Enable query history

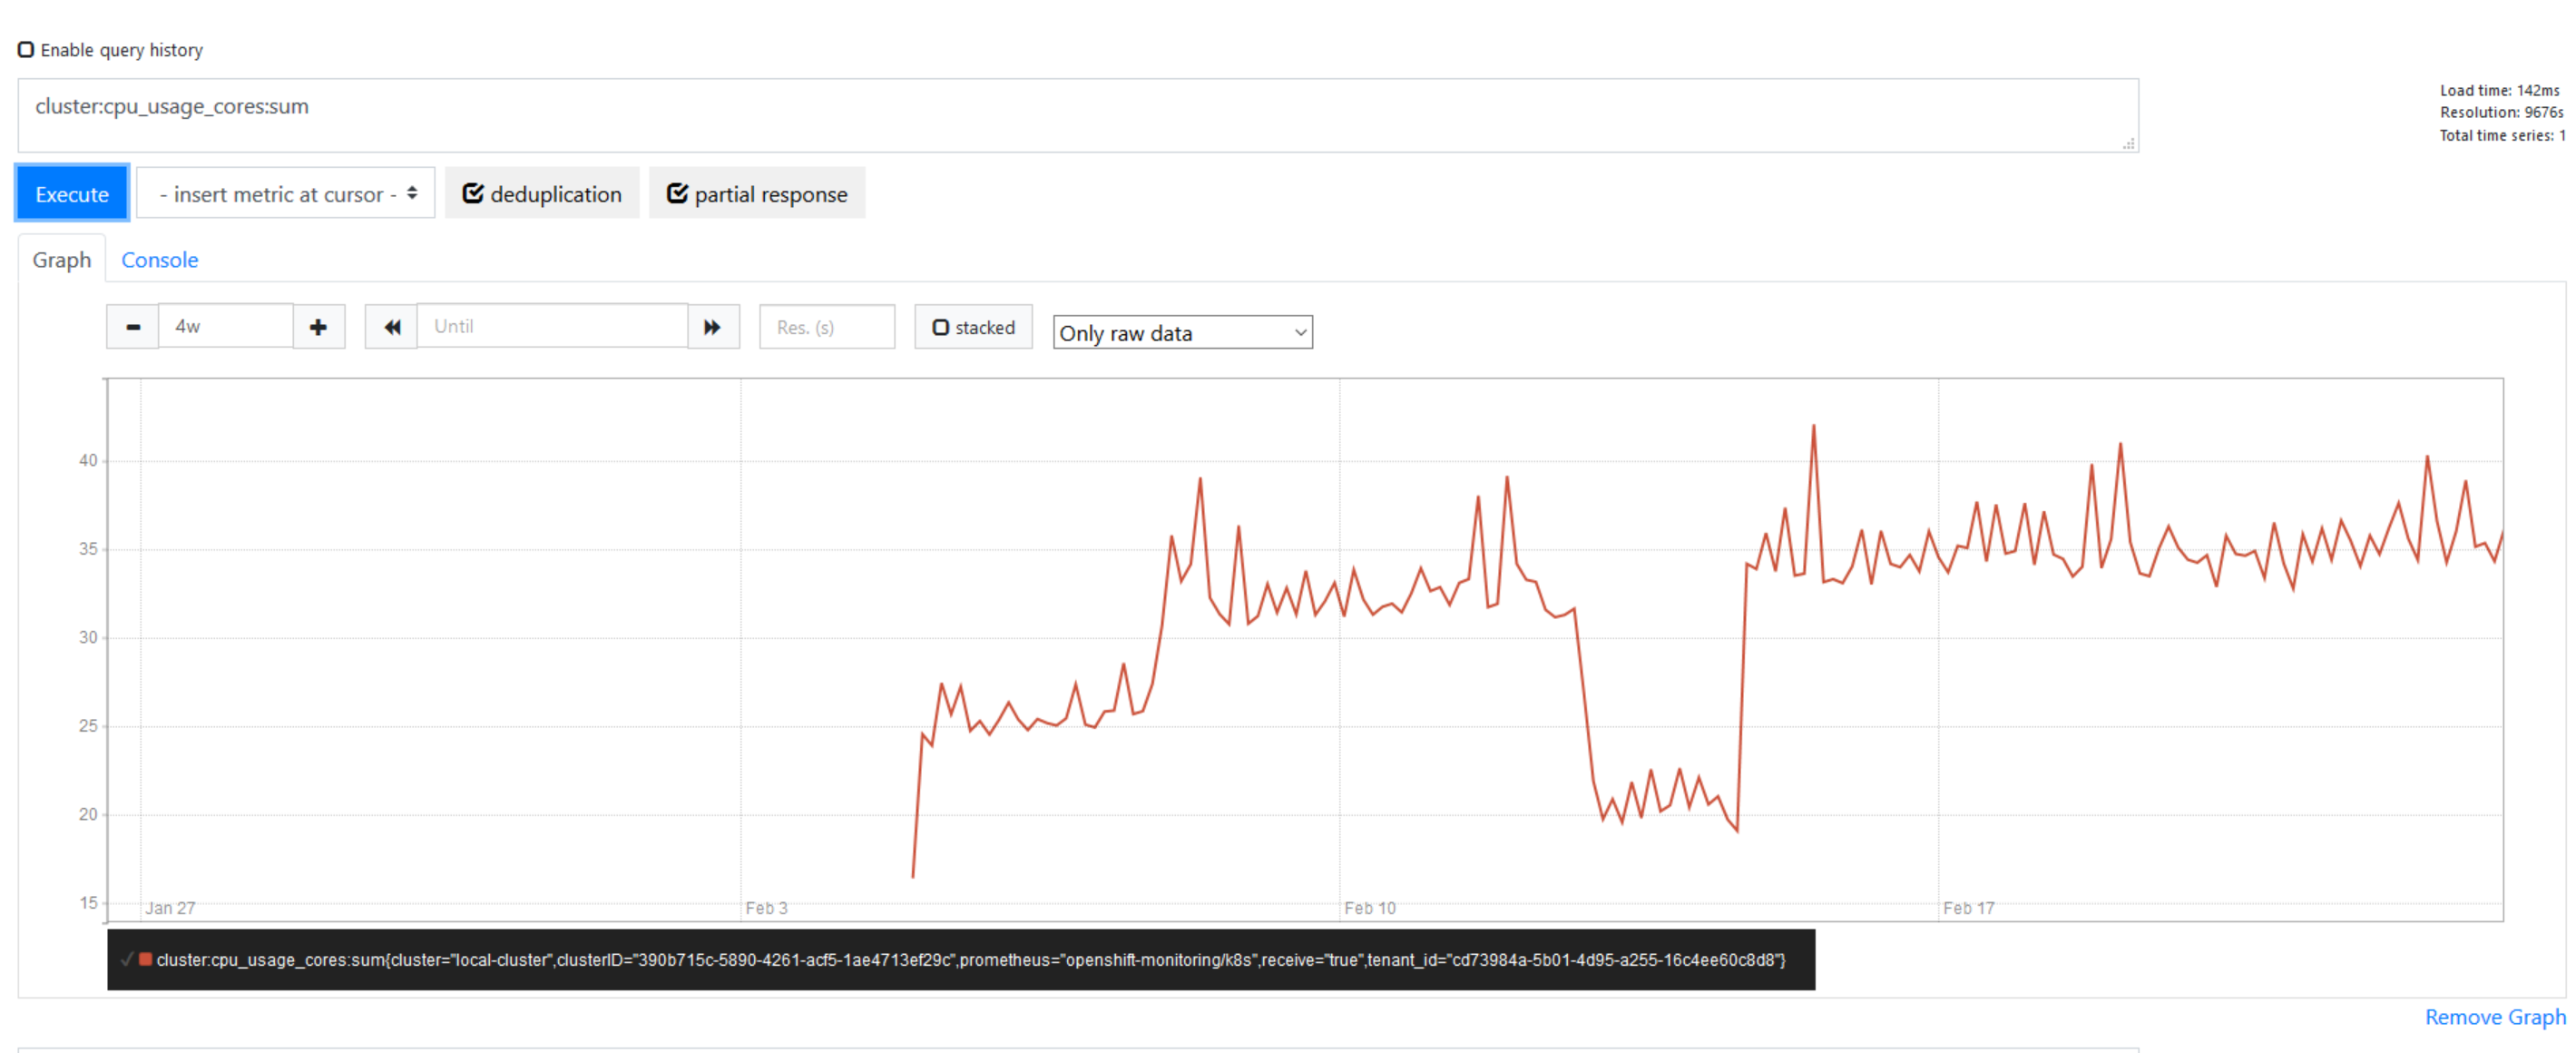pyautogui.click(x=26, y=48)
